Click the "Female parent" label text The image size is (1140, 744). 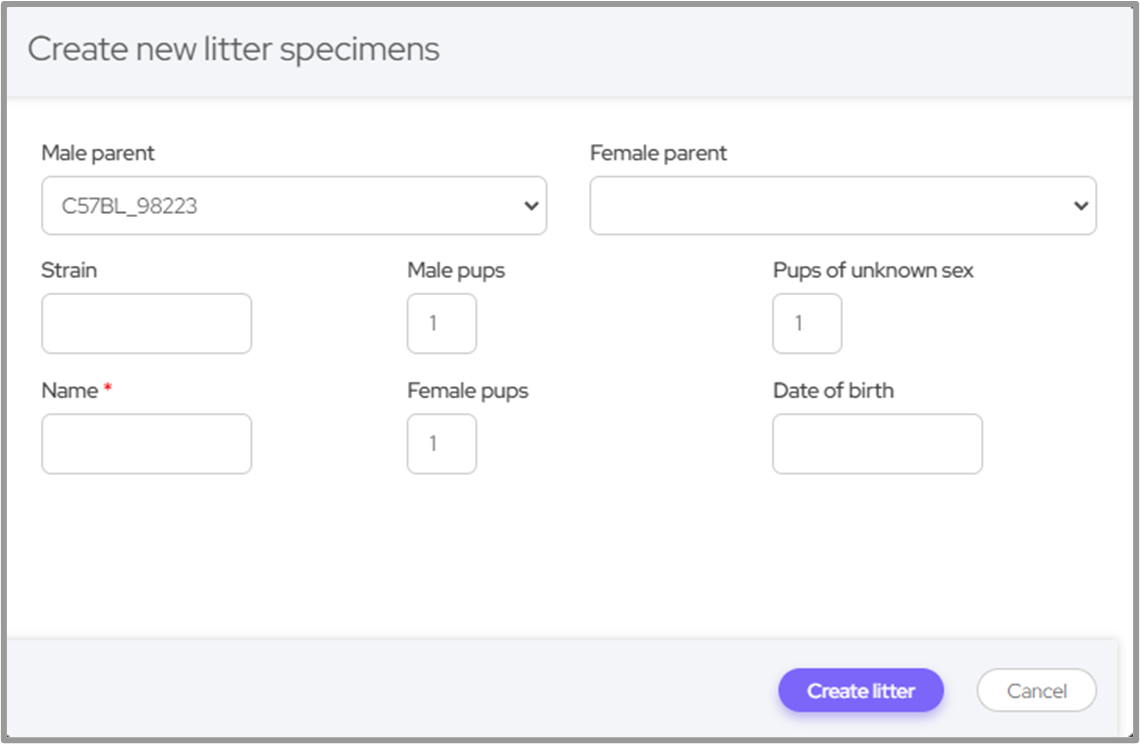click(x=658, y=153)
